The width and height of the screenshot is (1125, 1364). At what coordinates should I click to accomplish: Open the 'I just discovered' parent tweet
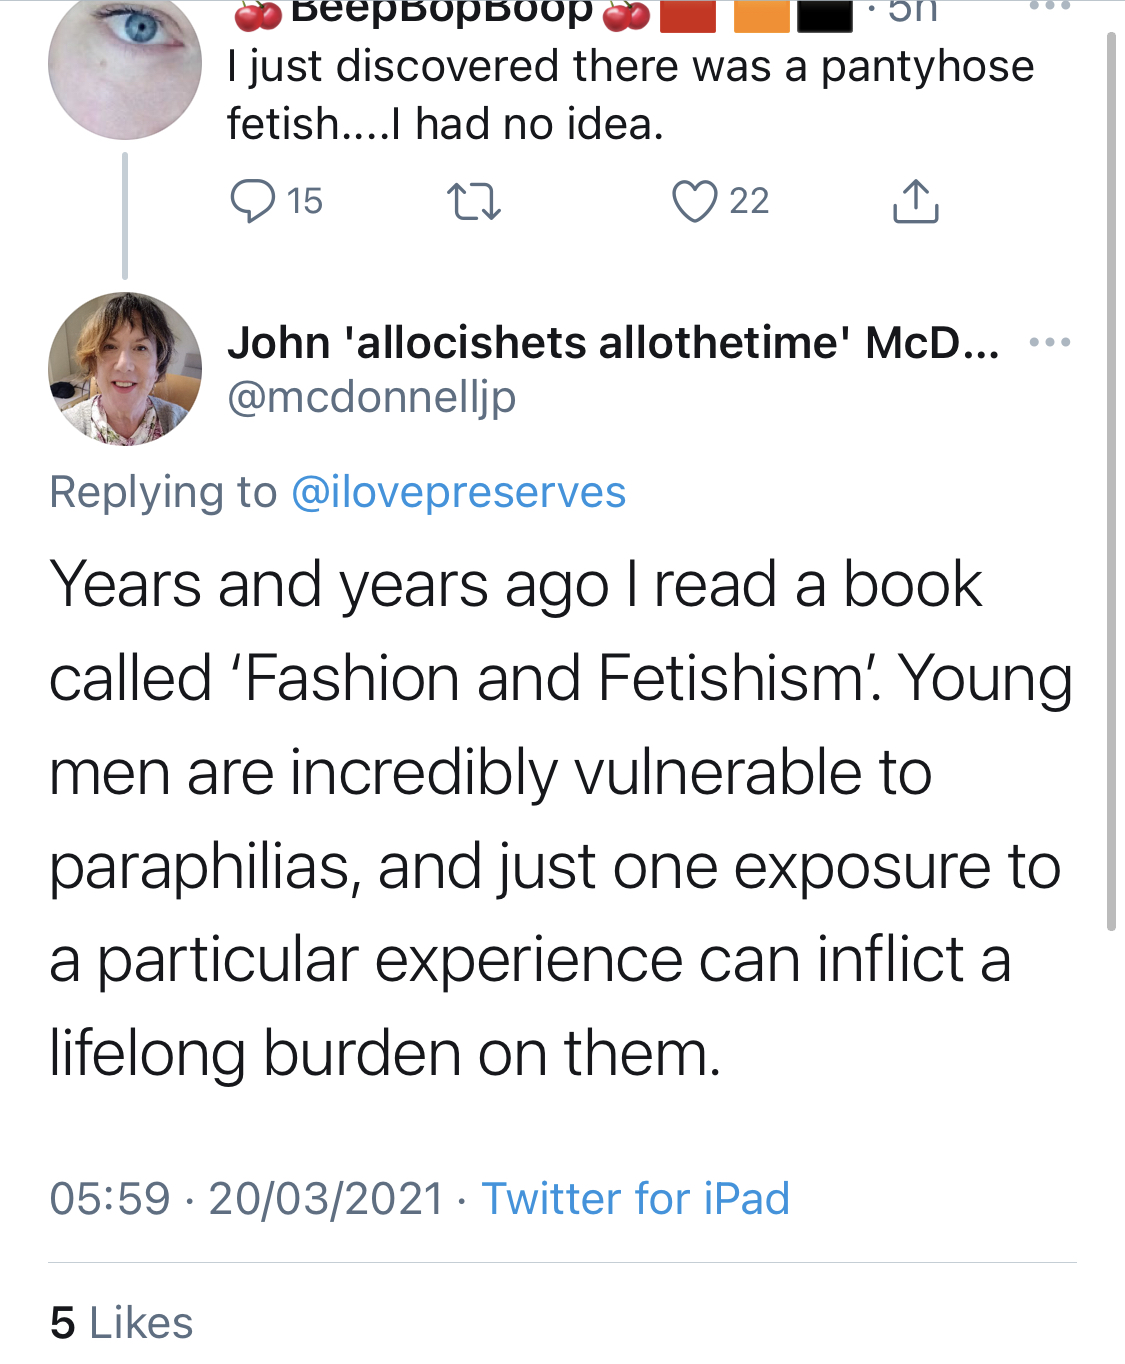tap(630, 95)
